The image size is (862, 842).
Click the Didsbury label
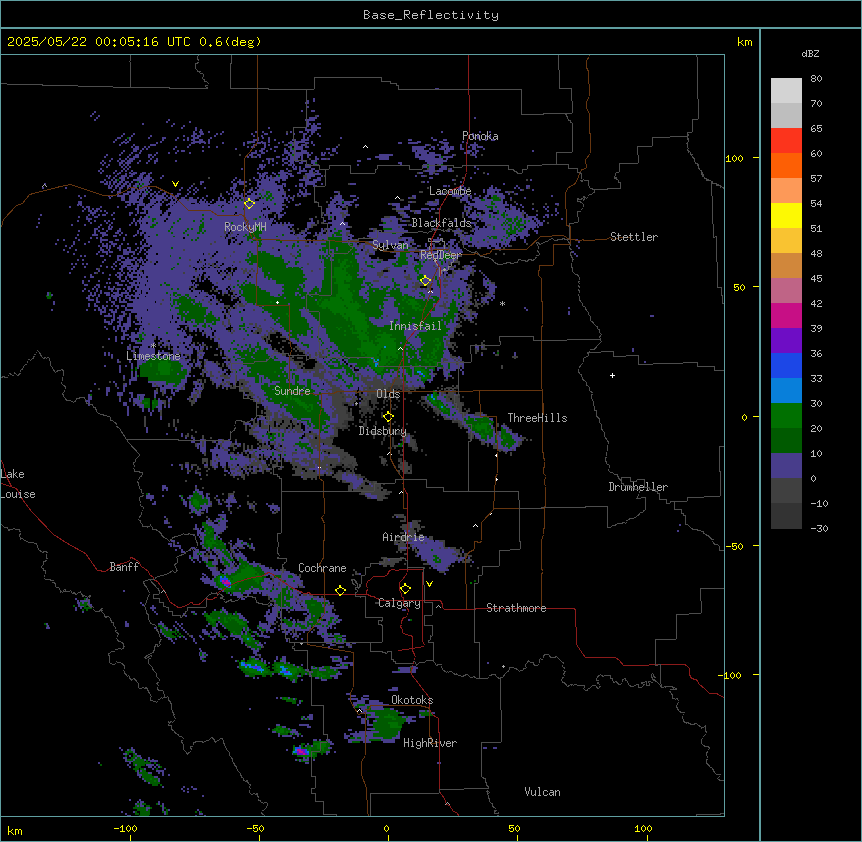pyautogui.click(x=383, y=431)
